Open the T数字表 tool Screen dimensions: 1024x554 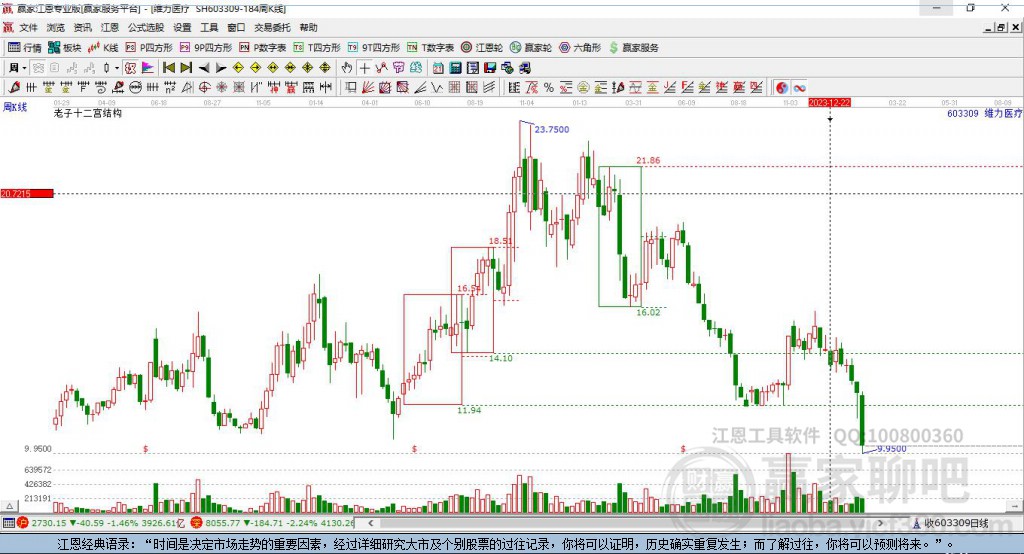pyautogui.click(x=430, y=48)
